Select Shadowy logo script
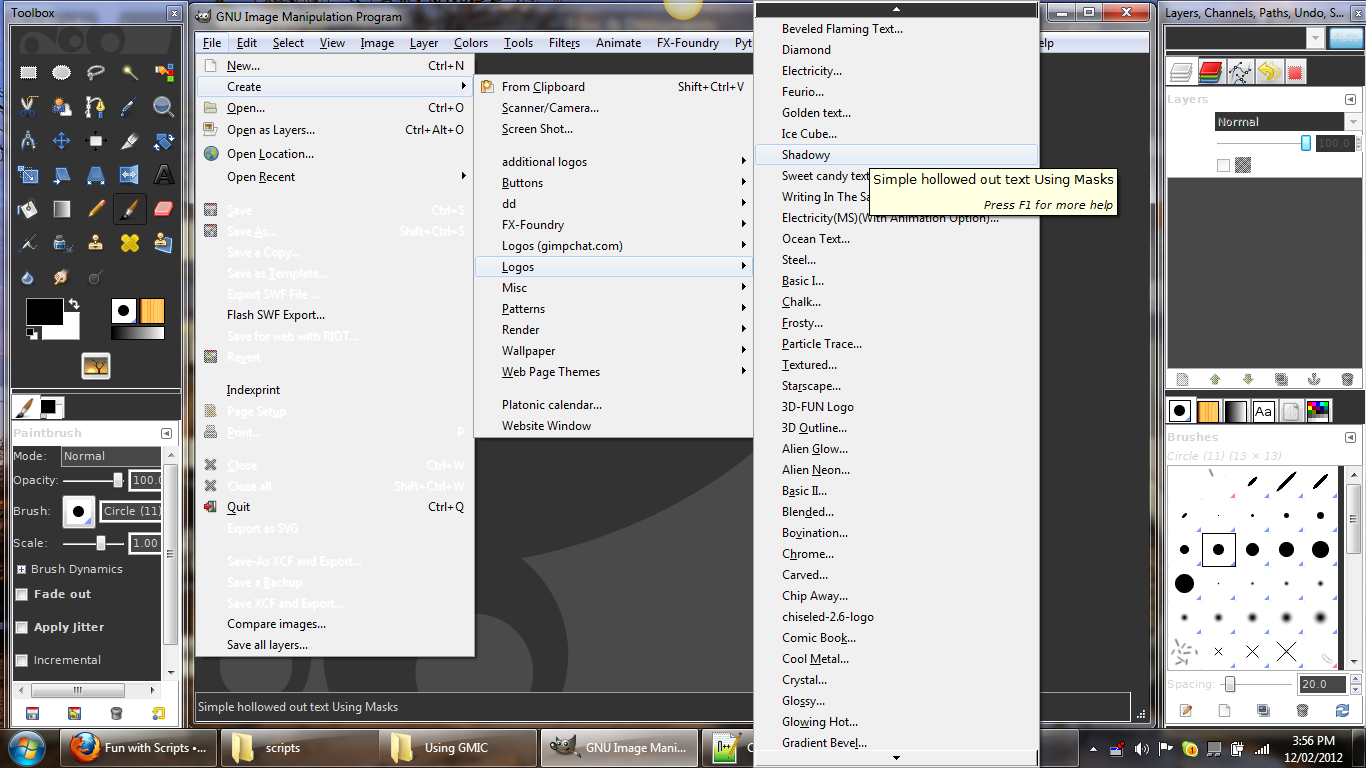 [x=896, y=155]
